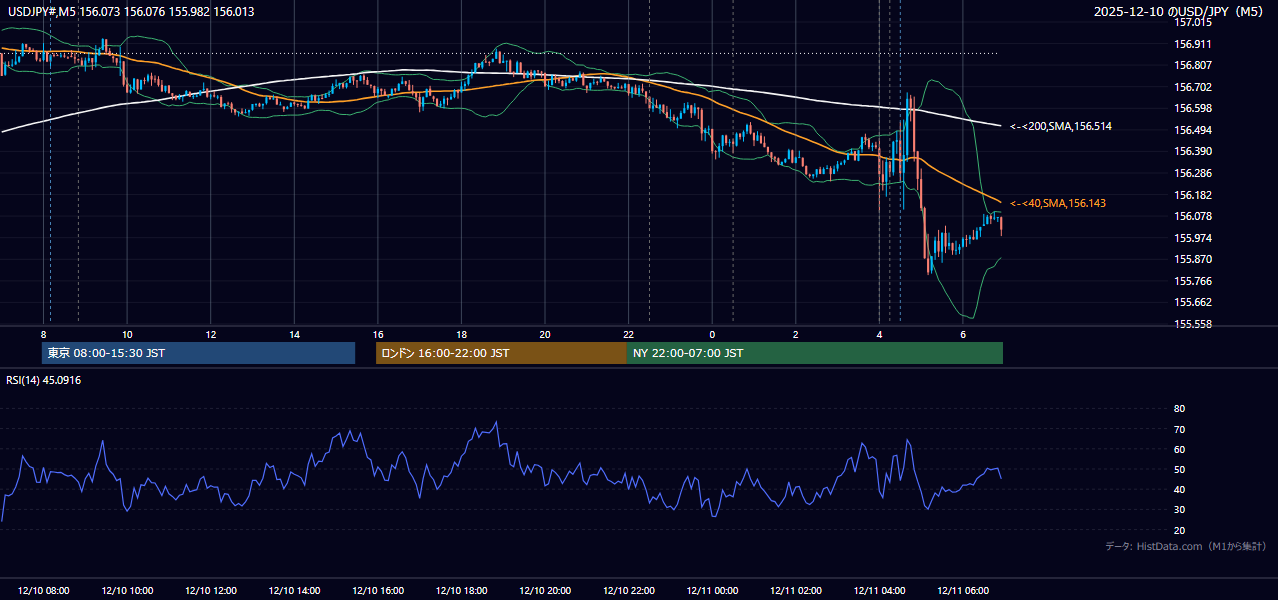Click the 12/11 00:00 bottom time label
This screenshot has height=600, width=1278.
pyautogui.click(x=712, y=591)
